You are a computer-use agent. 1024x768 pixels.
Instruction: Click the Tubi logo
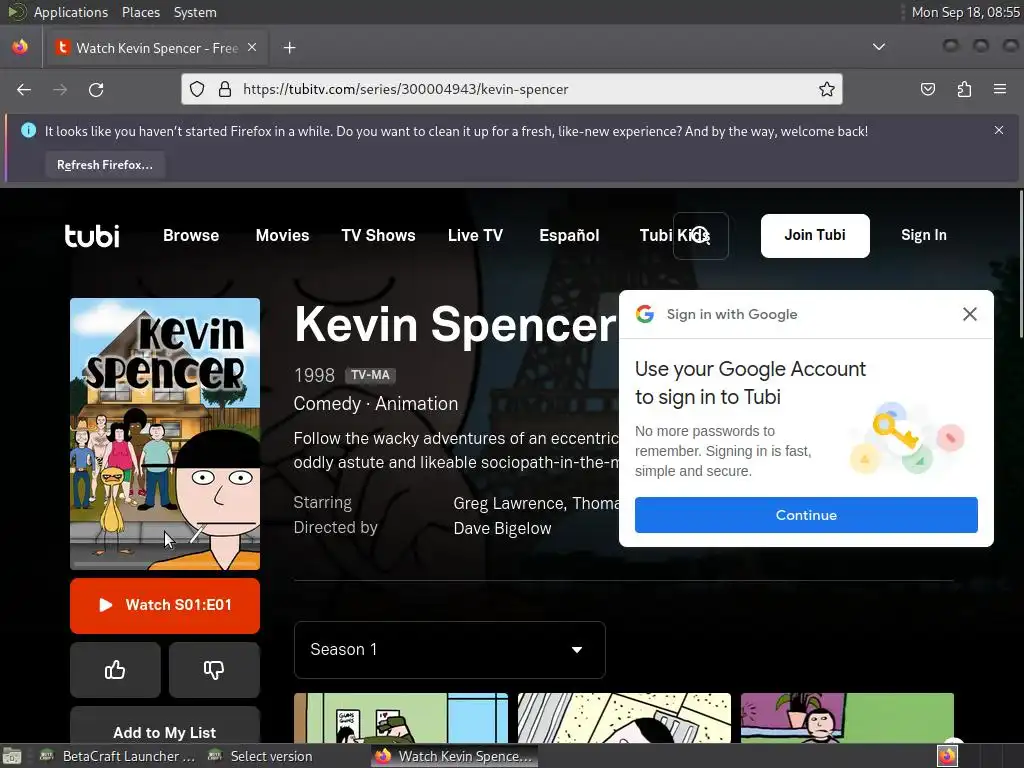tap(92, 235)
